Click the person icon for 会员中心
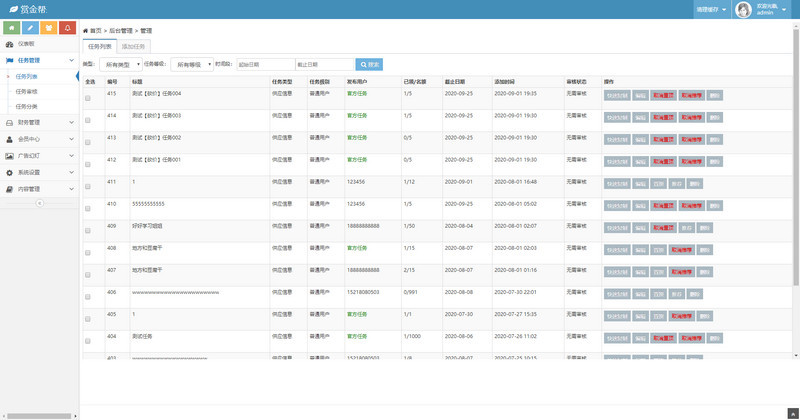This screenshot has height=420, width=800. pos(9,139)
